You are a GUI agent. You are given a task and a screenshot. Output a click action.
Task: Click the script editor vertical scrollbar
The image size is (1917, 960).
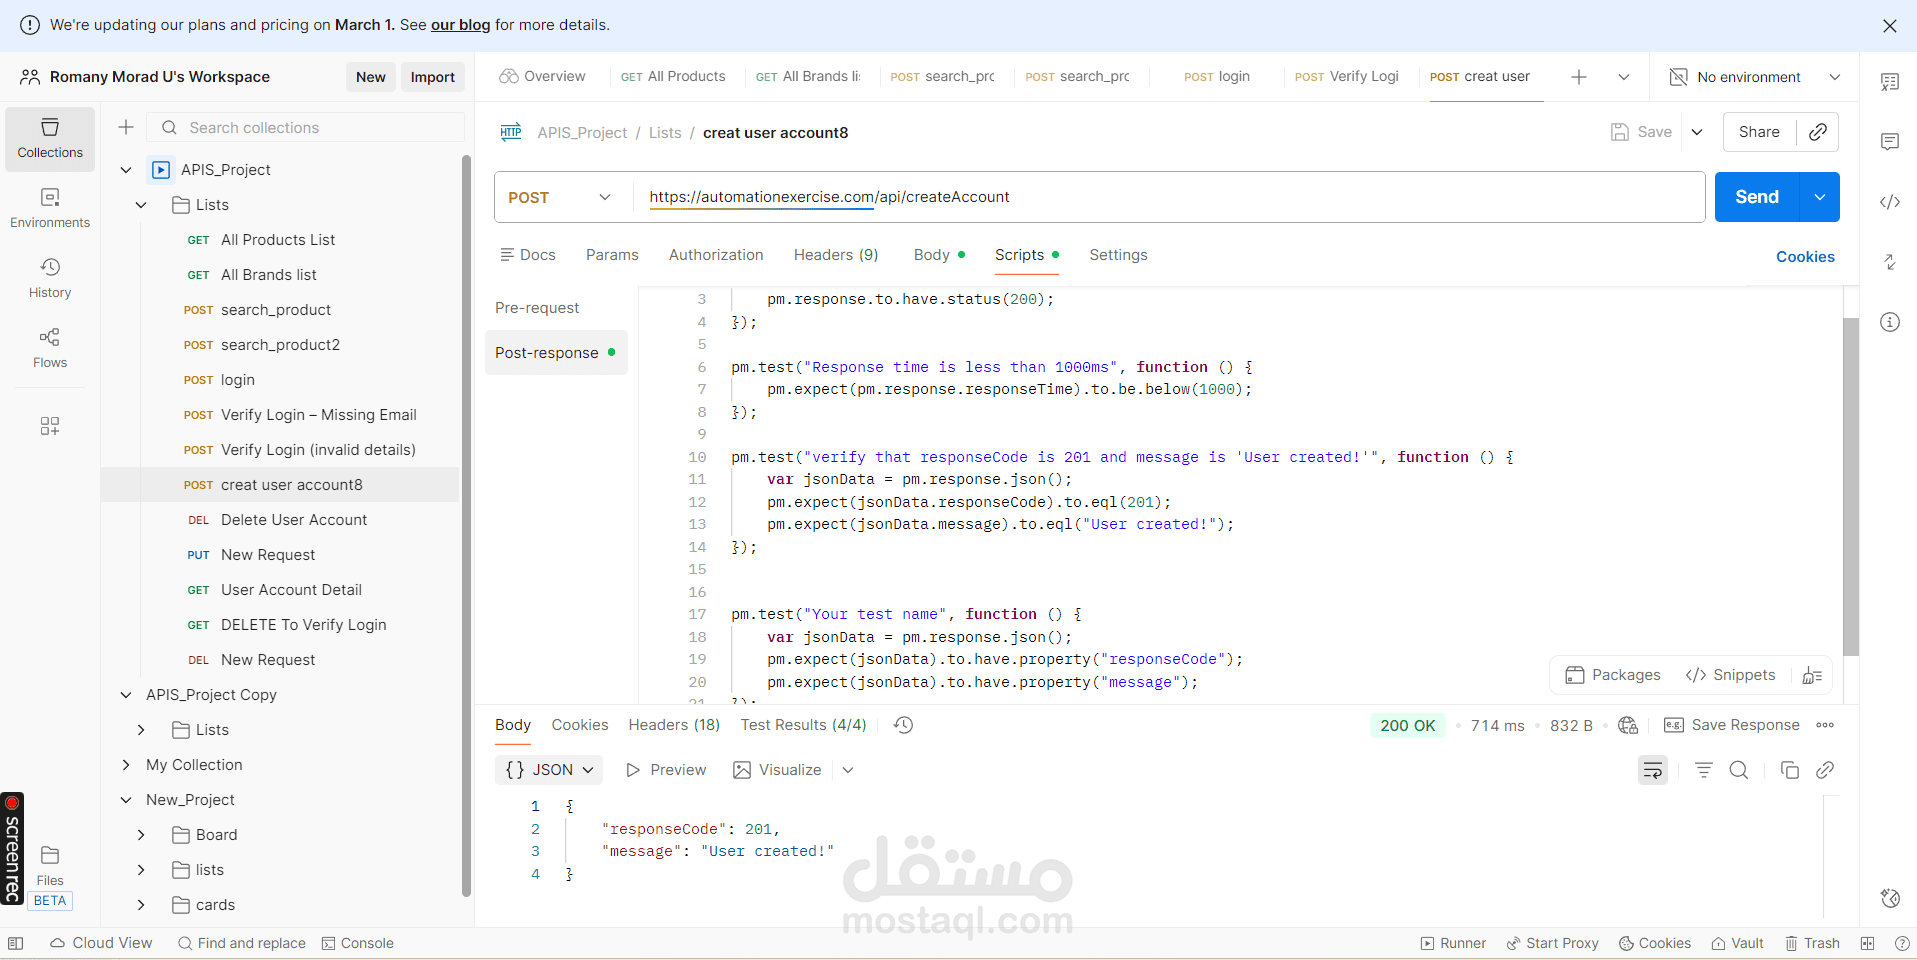(x=1850, y=486)
